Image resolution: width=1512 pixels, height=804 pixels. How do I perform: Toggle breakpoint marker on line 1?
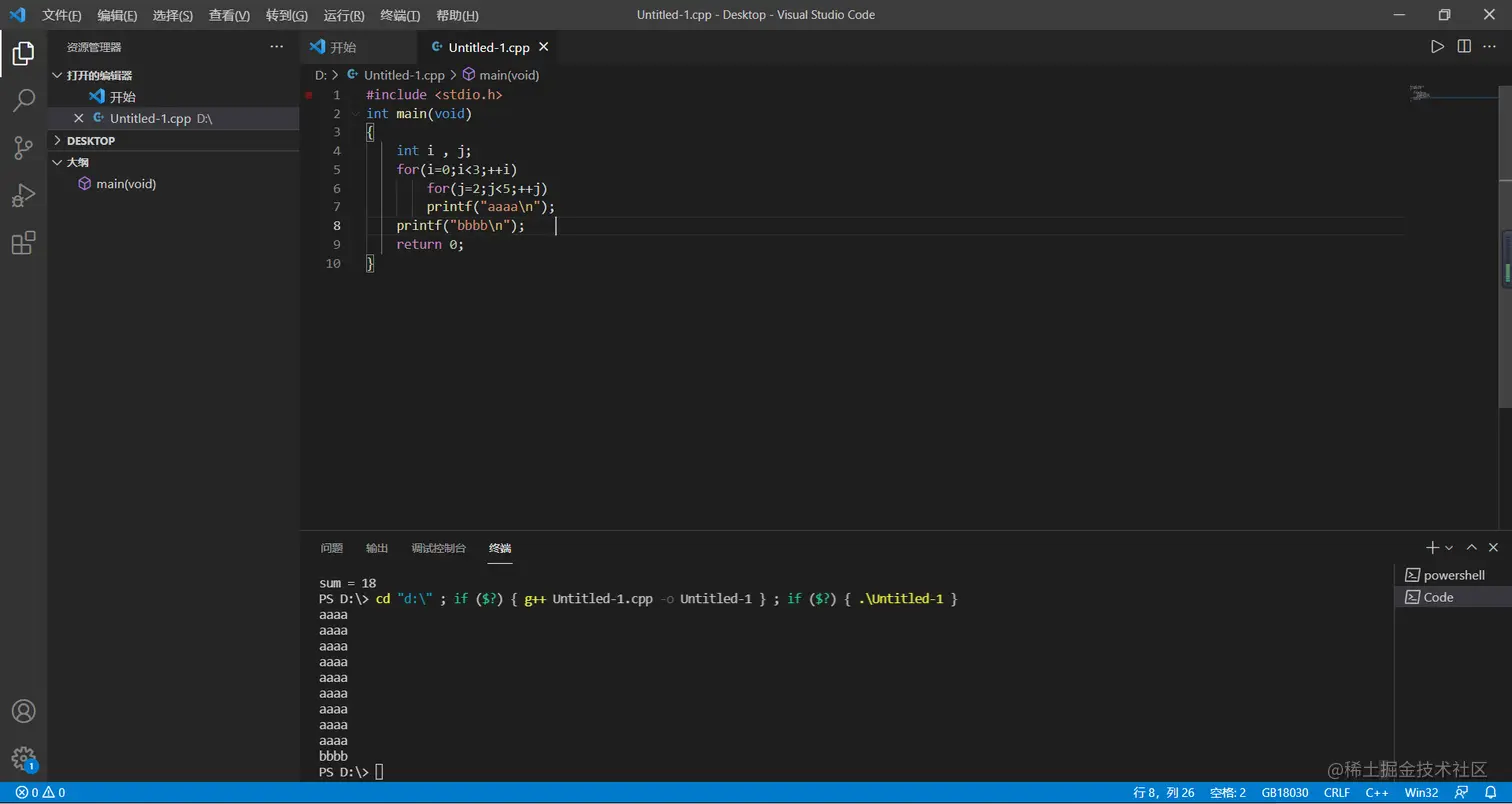point(309,95)
